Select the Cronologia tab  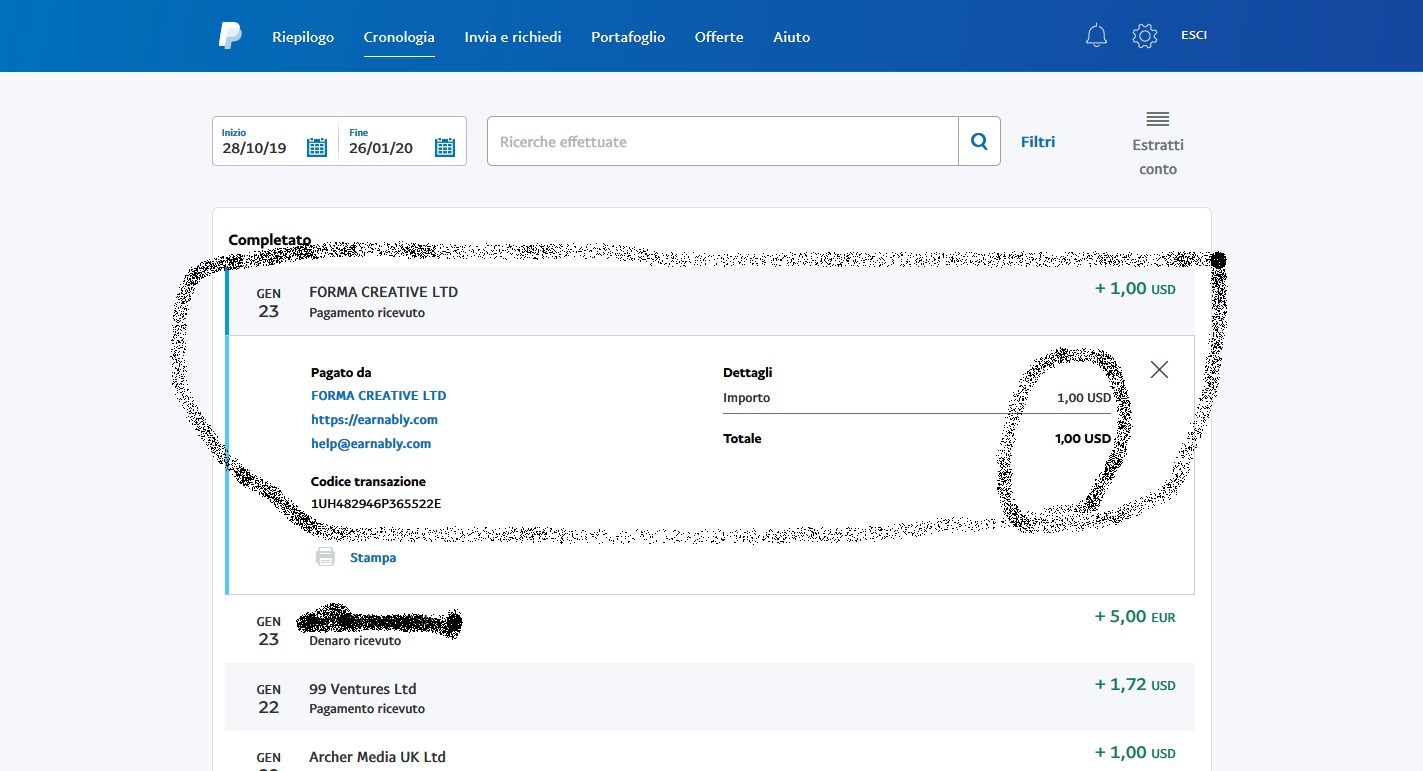[x=399, y=37]
